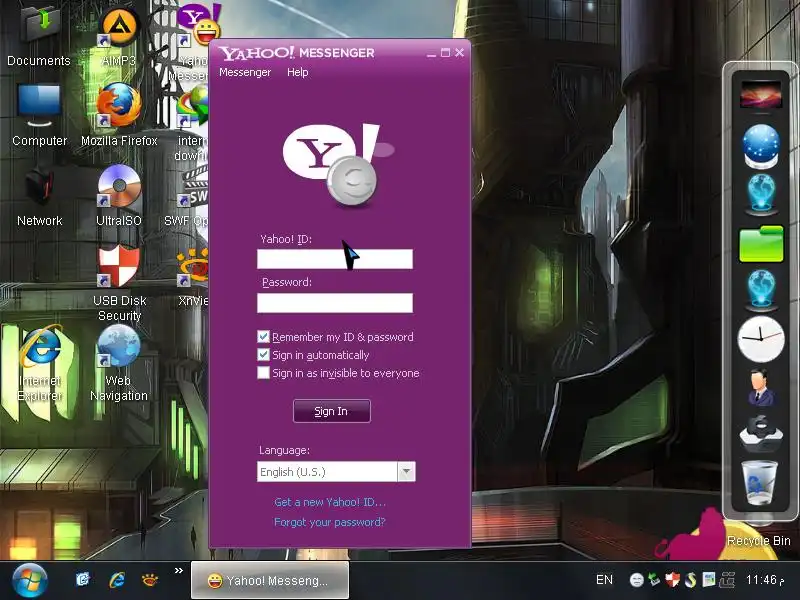Open the USB Disk Security shortcut
Screen dimensions: 800x600
coord(118,266)
